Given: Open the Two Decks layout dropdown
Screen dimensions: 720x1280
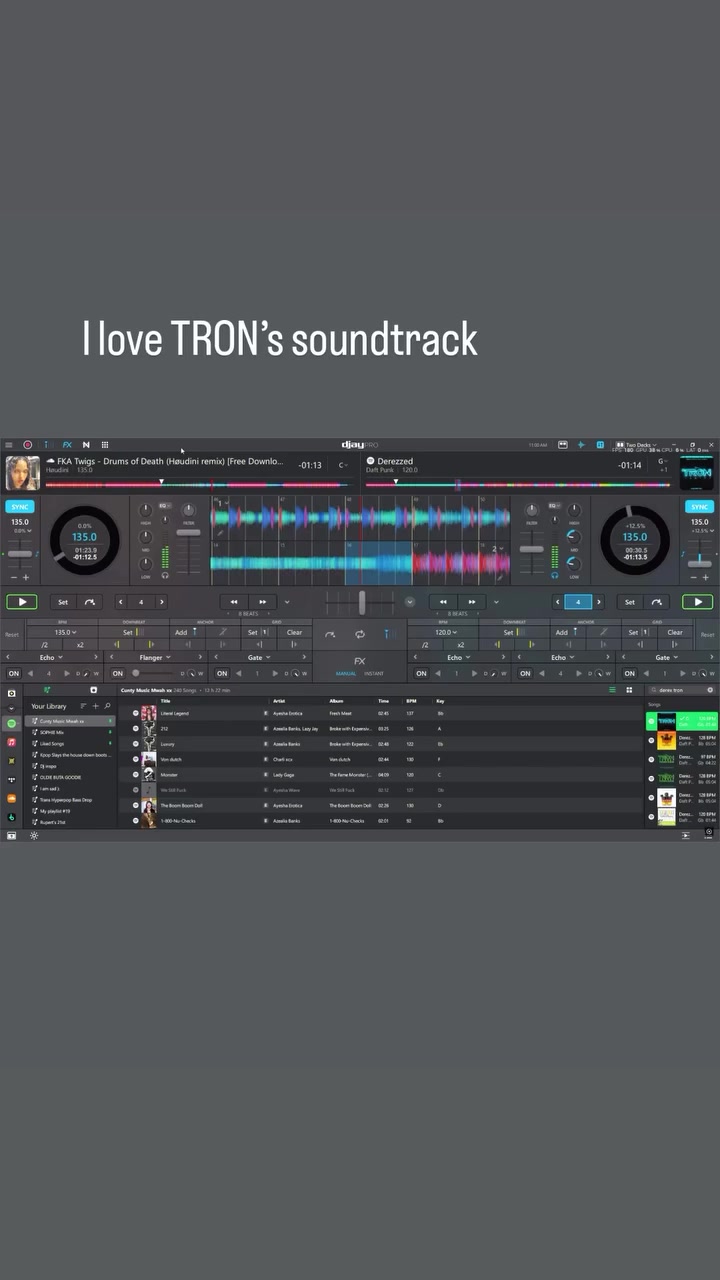Looking at the screenshot, I should coord(637,445).
